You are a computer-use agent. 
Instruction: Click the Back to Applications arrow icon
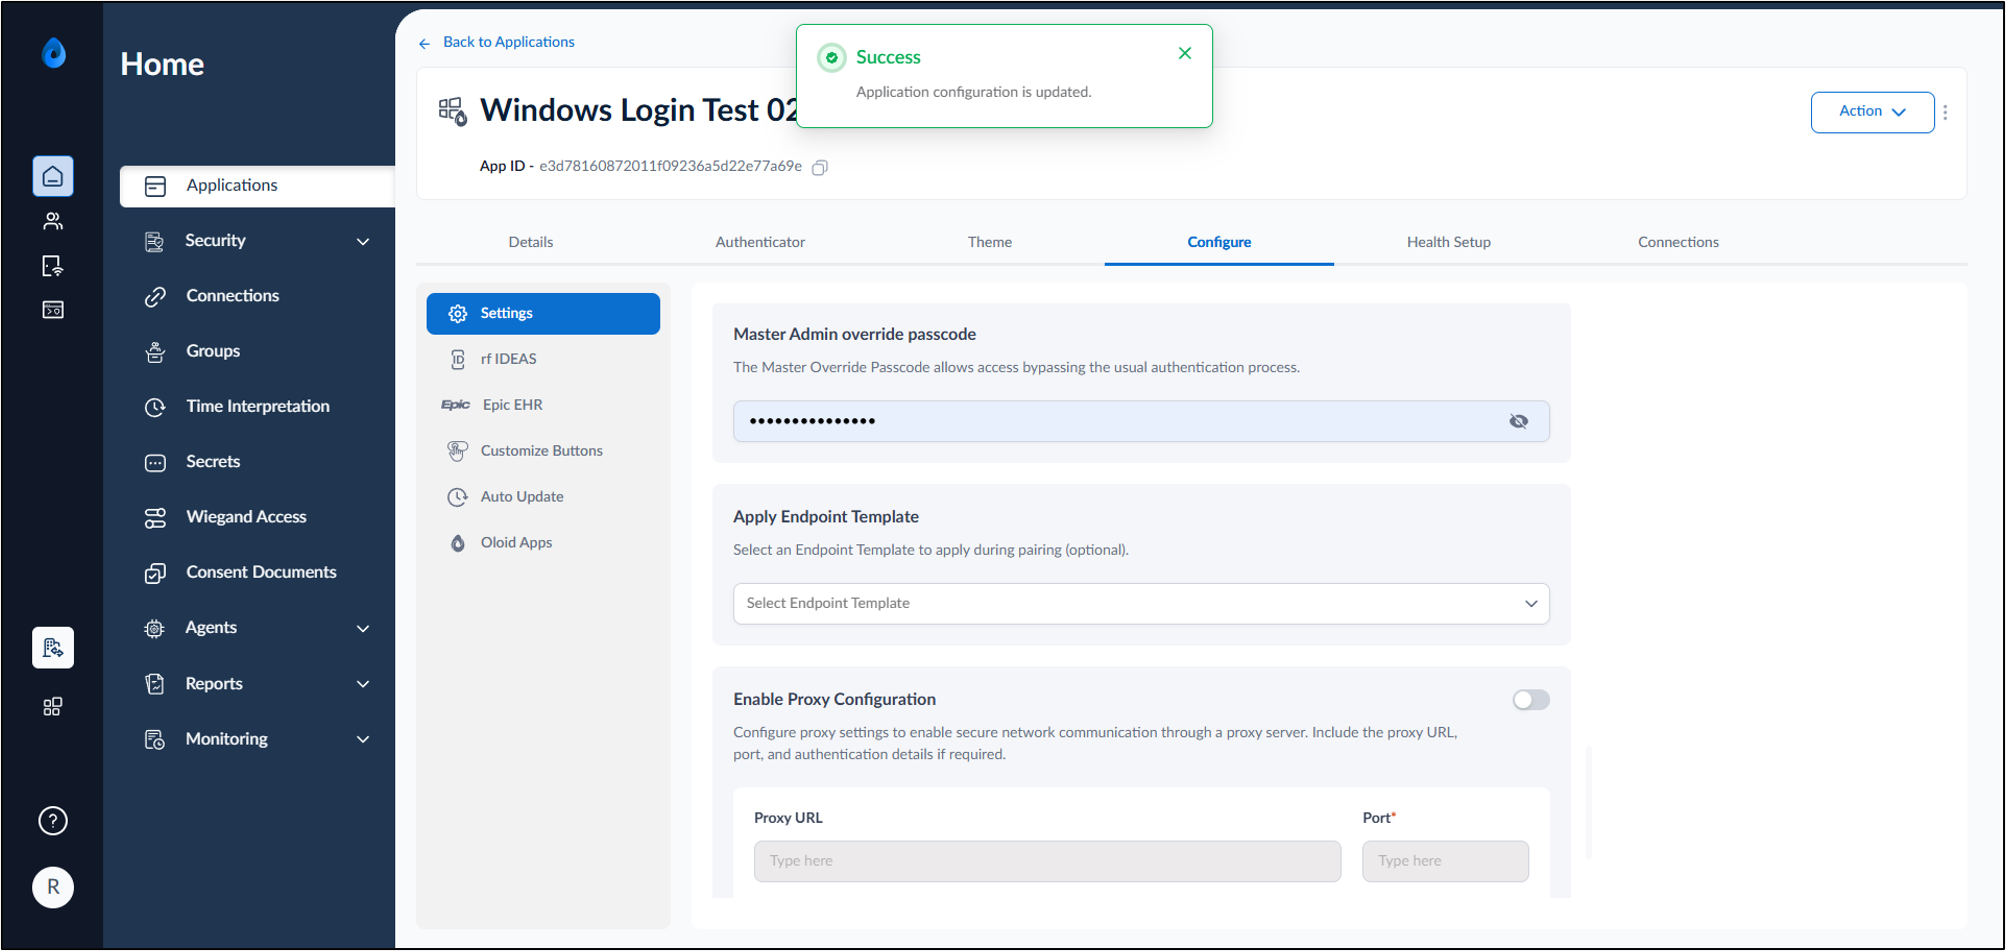tap(425, 43)
